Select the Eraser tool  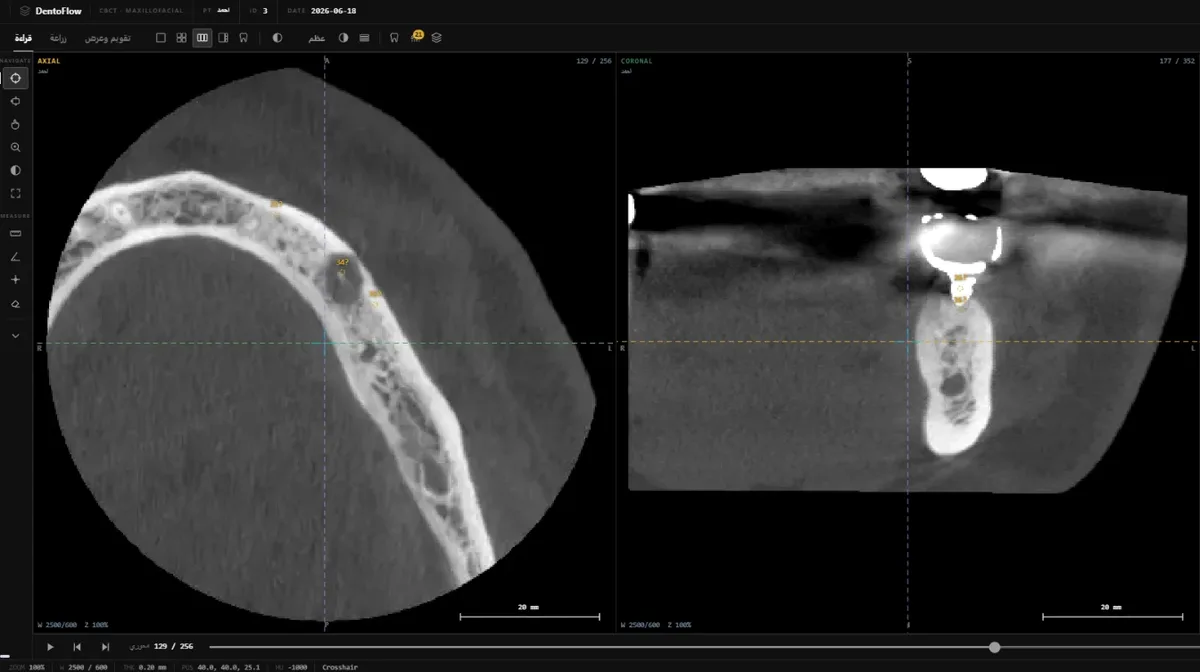tap(15, 303)
